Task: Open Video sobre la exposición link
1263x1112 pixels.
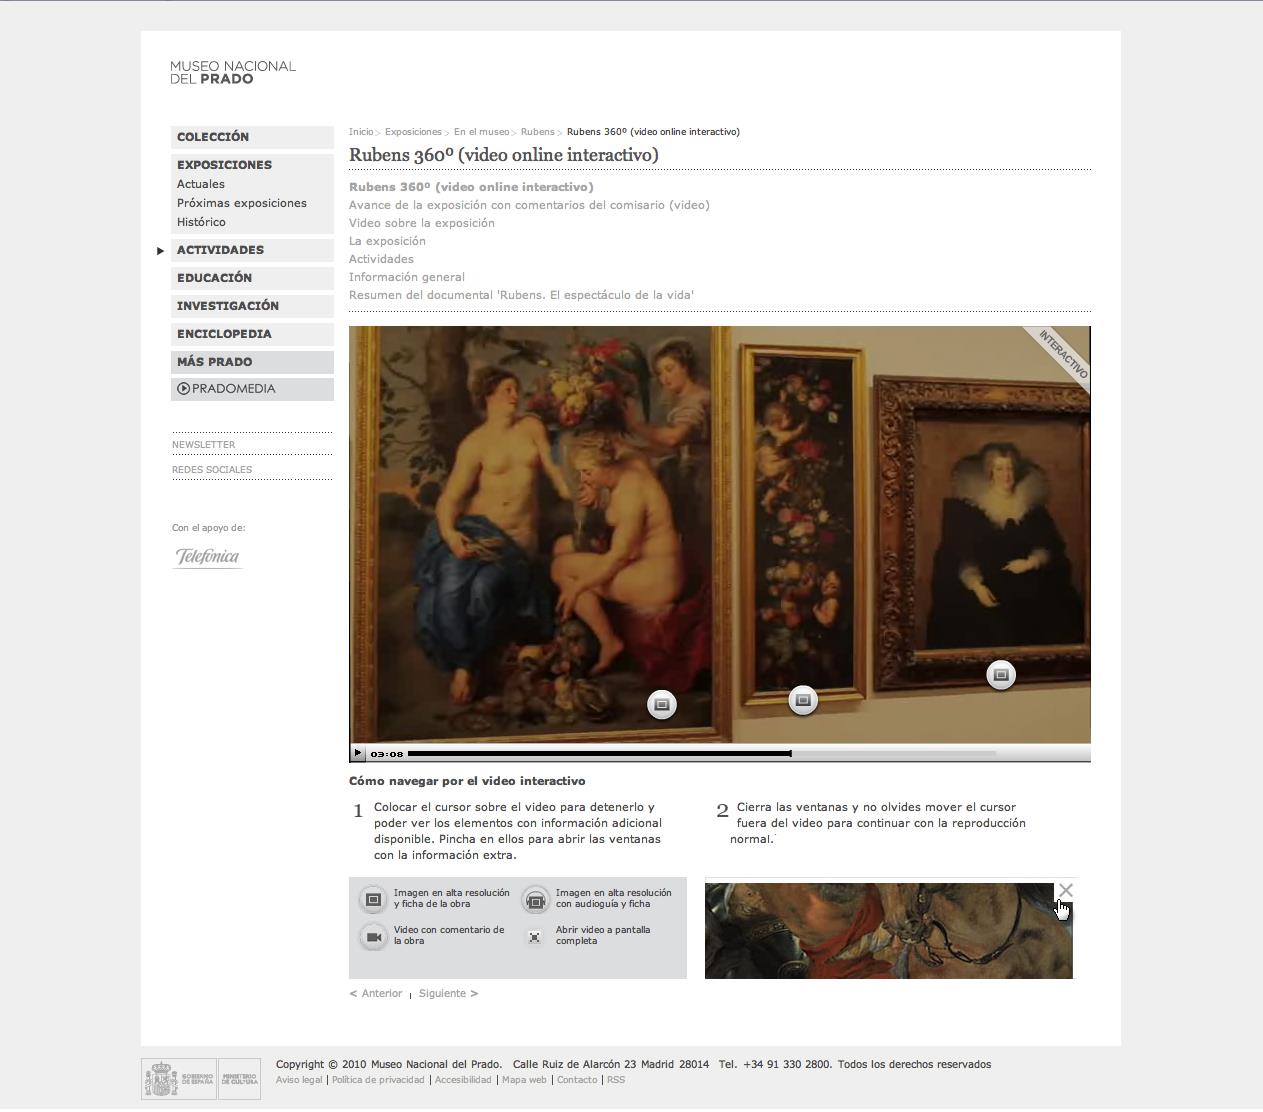Action: coord(422,223)
